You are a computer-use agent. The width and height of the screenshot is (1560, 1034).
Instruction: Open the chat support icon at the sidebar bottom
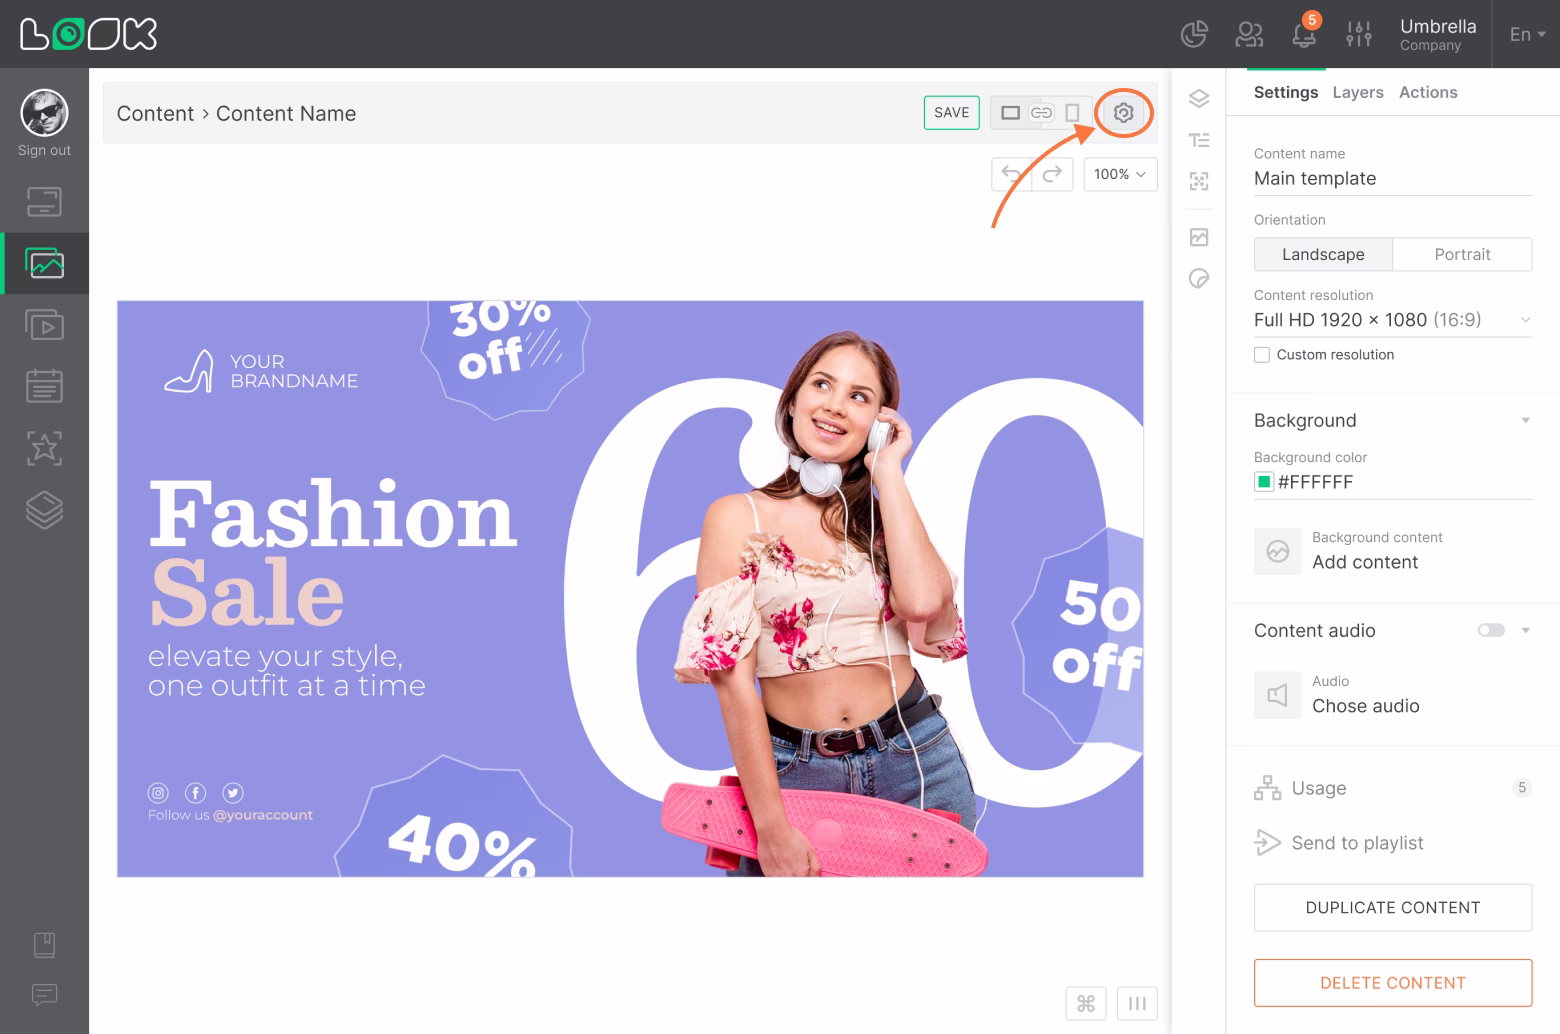tap(44, 995)
